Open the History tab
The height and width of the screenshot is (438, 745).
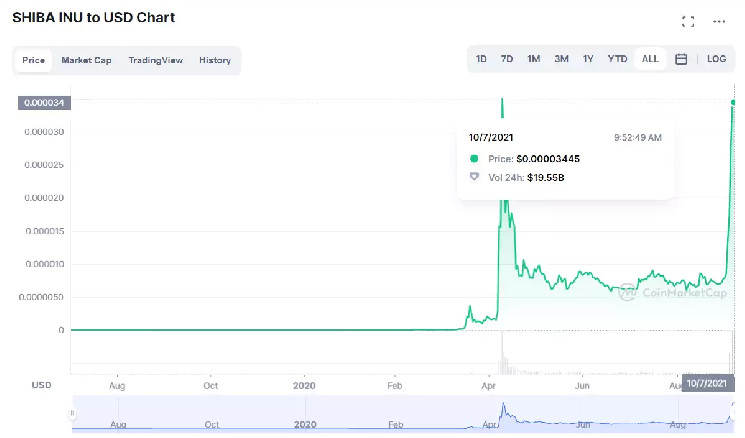coord(214,60)
